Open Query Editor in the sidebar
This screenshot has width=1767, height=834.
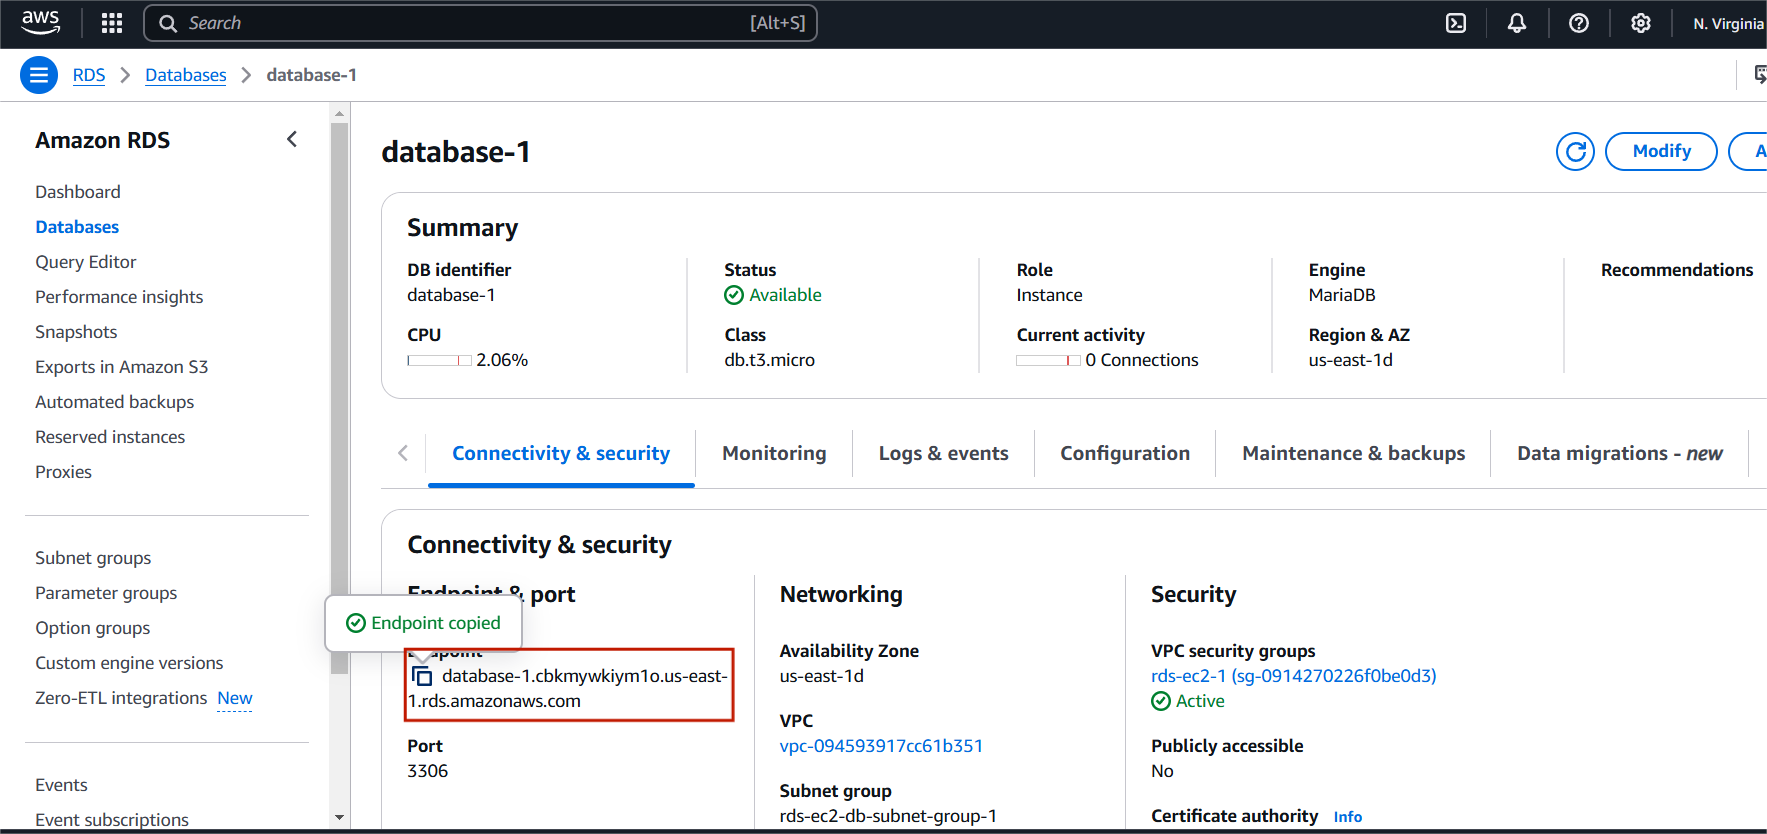click(x=86, y=261)
